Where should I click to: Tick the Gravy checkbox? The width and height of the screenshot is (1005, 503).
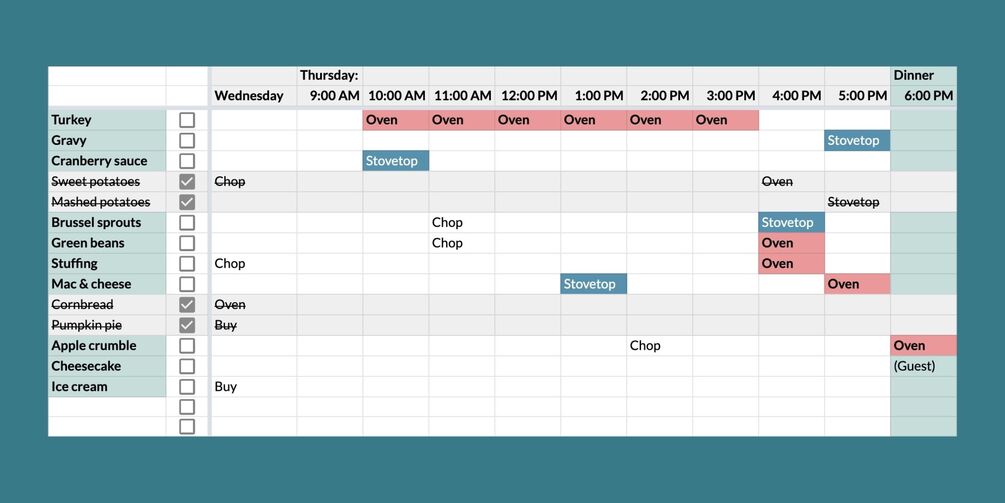click(x=187, y=140)
